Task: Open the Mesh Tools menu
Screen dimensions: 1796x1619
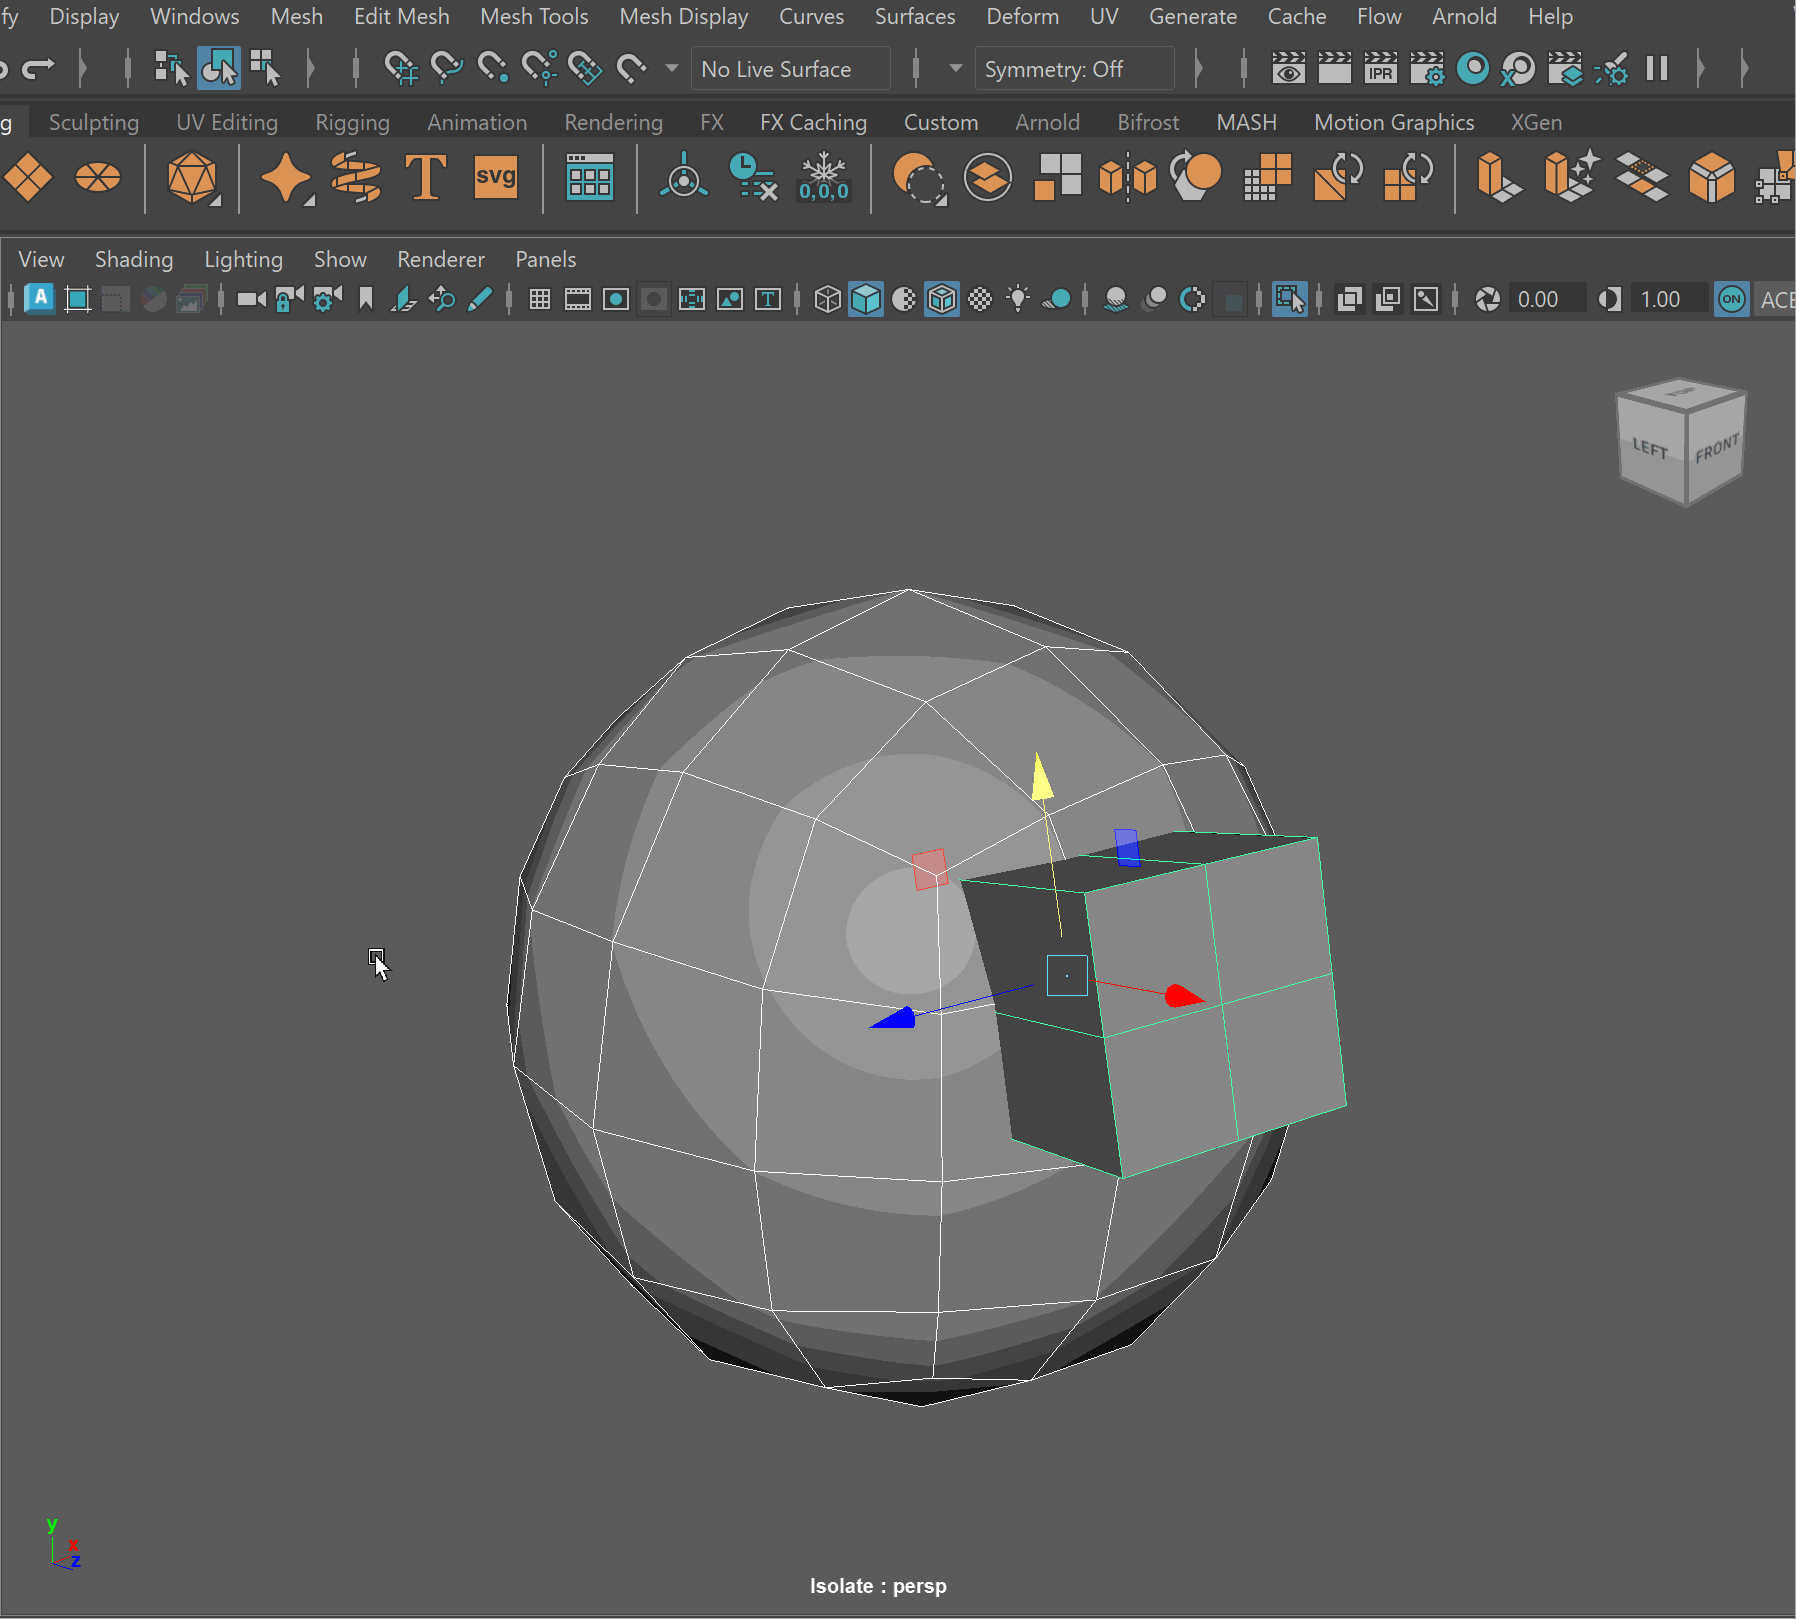Action: 534,17
